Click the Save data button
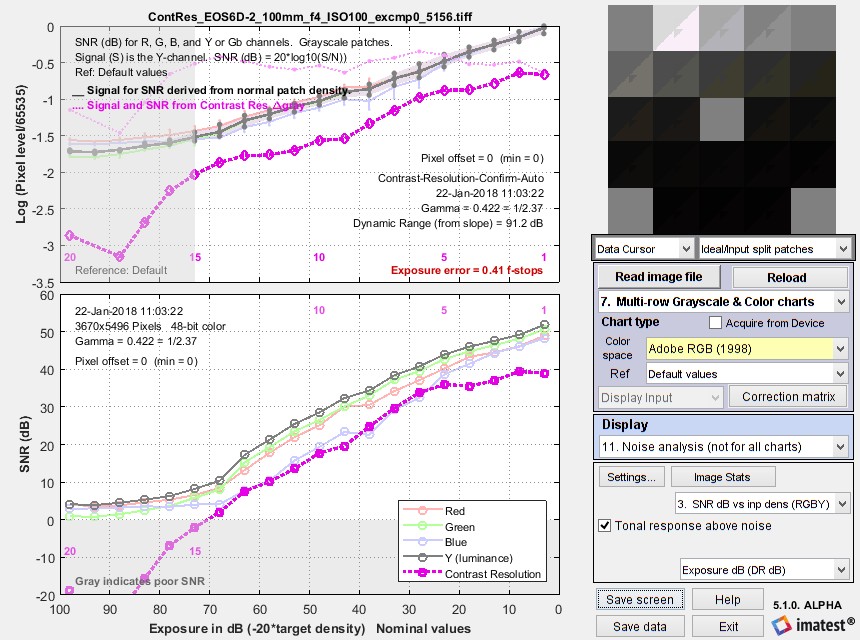Image resolution: width=860 pixels, height=640 pixels. (640, 624)
